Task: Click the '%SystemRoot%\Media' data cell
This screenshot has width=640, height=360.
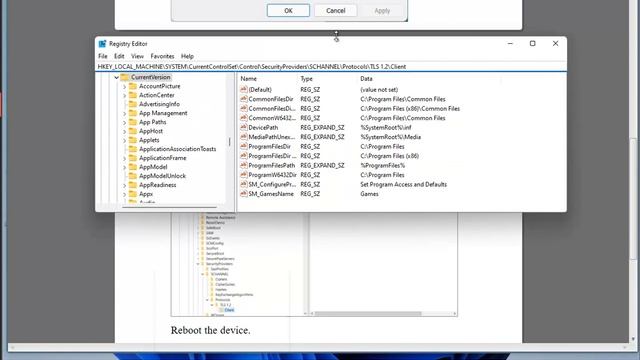Action: tap(390, 137)
